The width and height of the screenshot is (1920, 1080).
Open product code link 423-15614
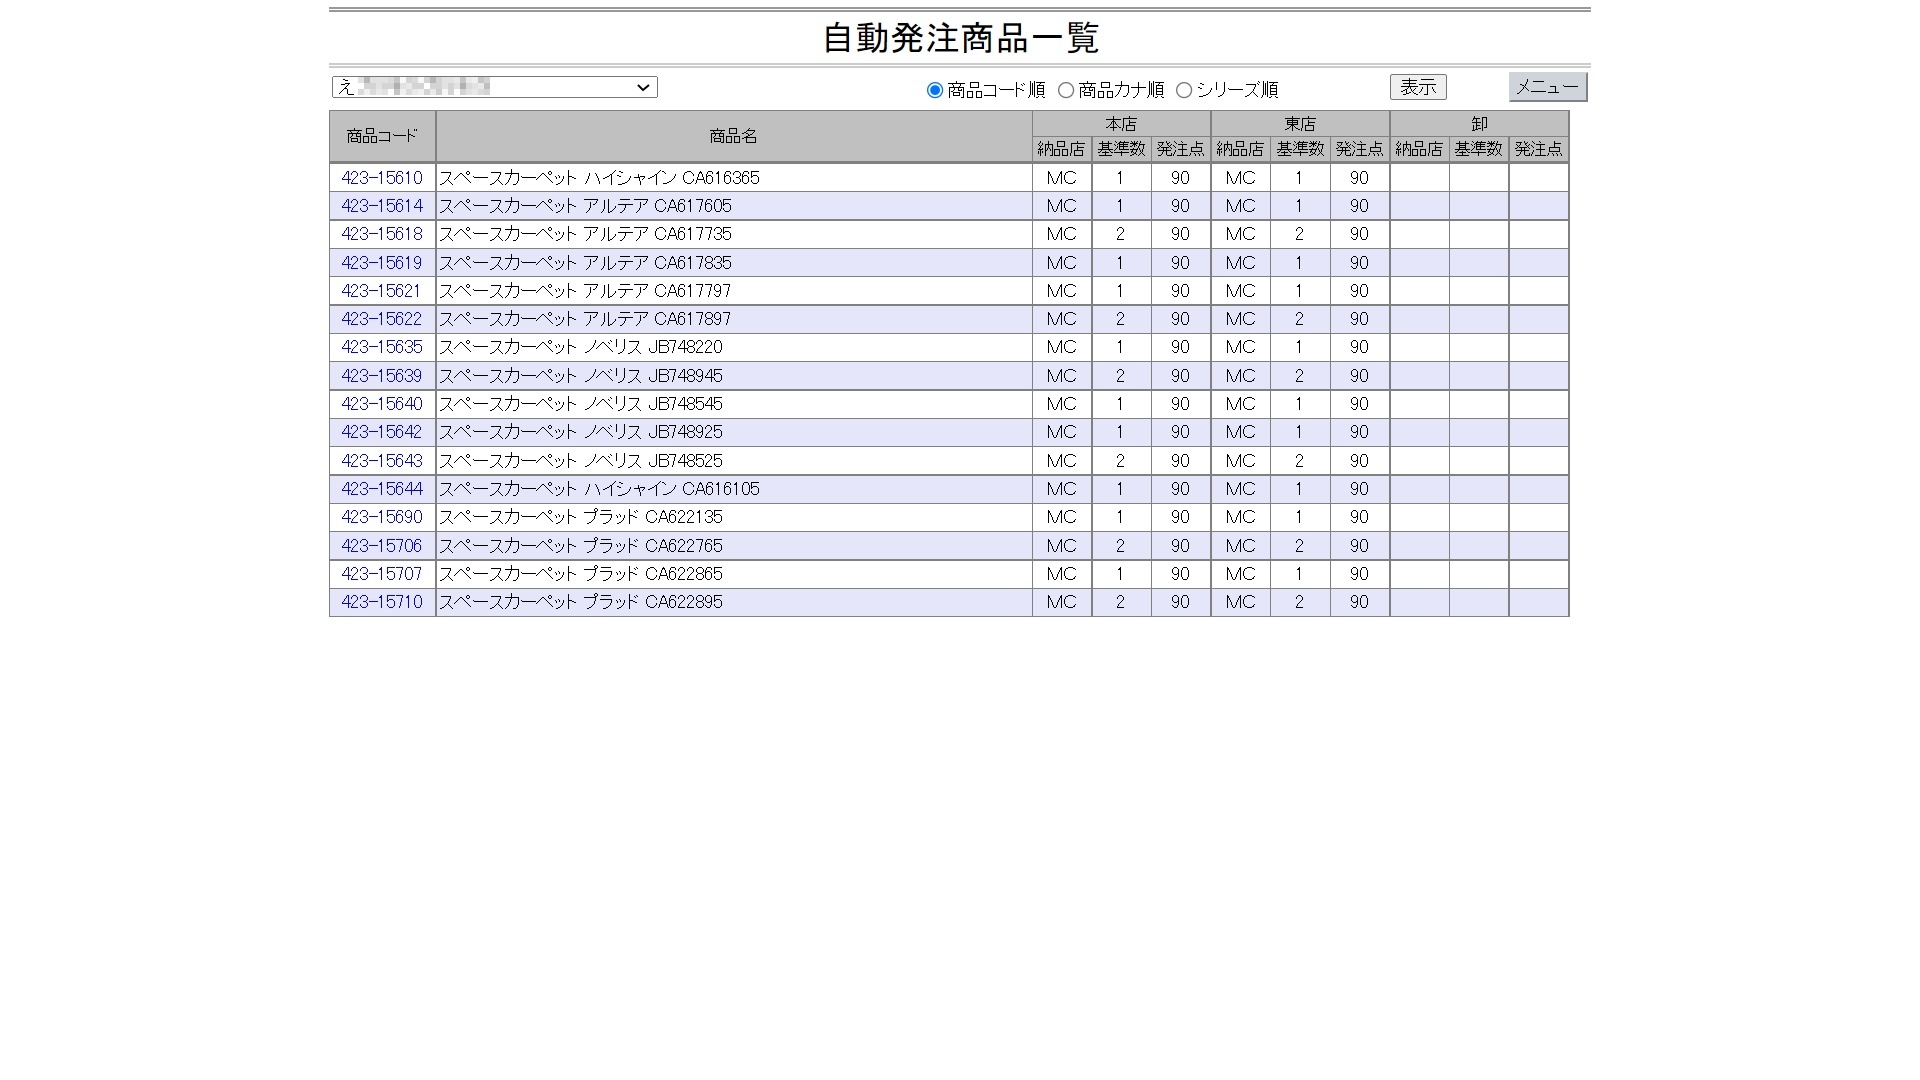tap(382, 206)
